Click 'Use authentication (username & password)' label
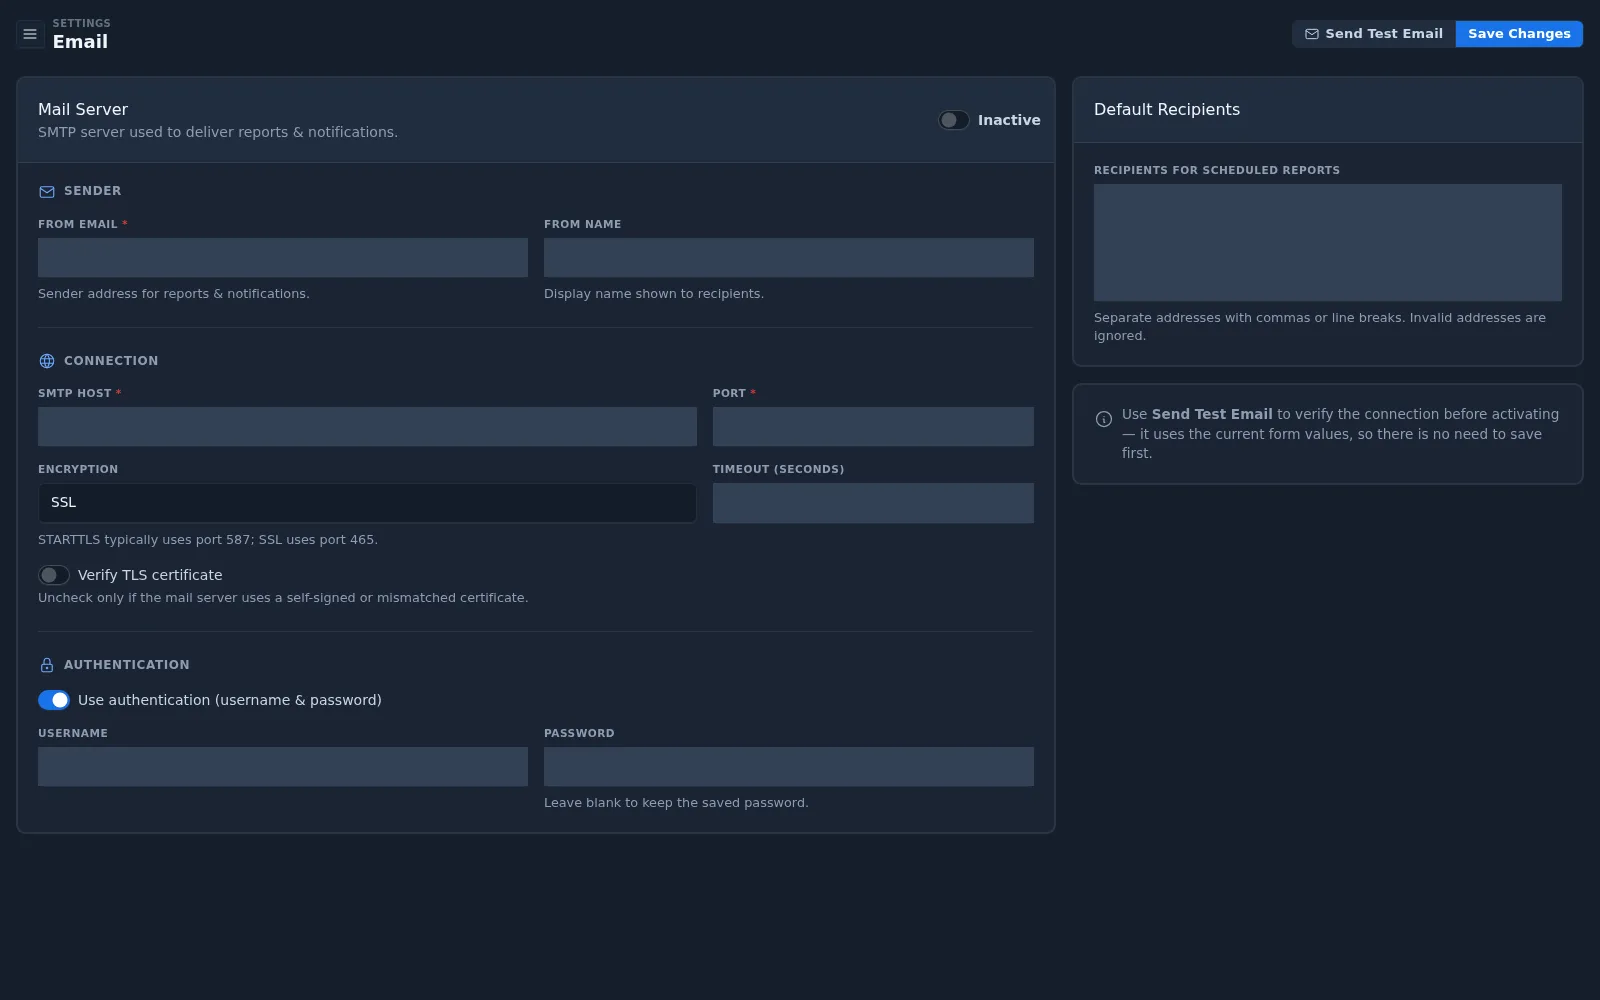Image resolution: width=1600 pixels, height=1000 pixels. pos(230,700)
